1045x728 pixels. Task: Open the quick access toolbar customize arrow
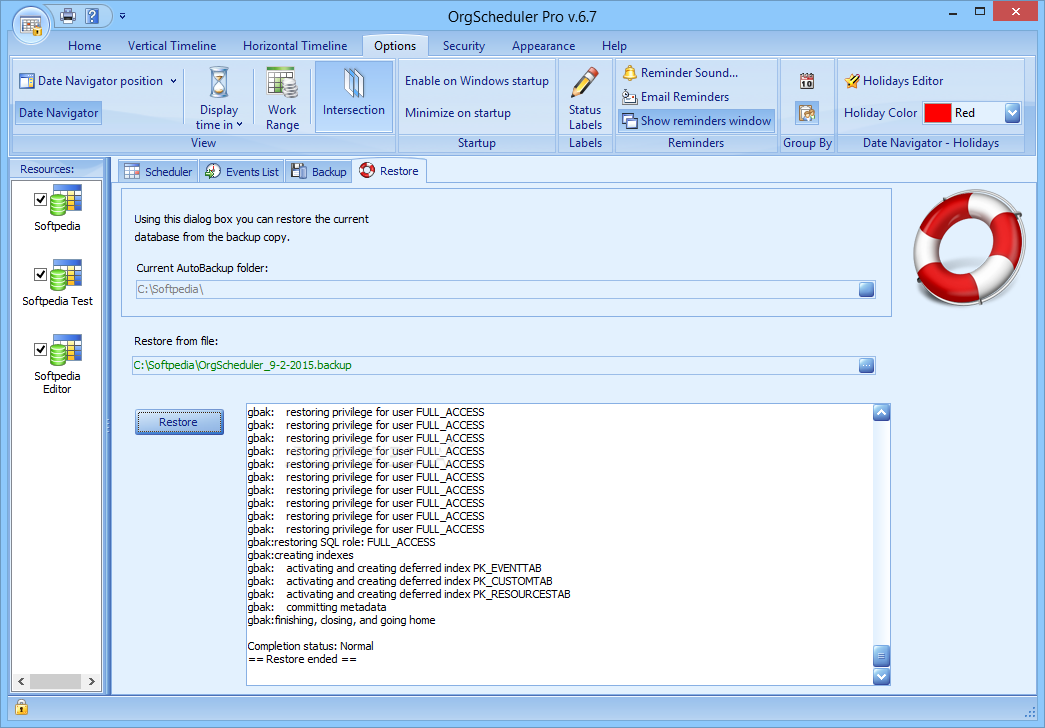pos(122,16)
